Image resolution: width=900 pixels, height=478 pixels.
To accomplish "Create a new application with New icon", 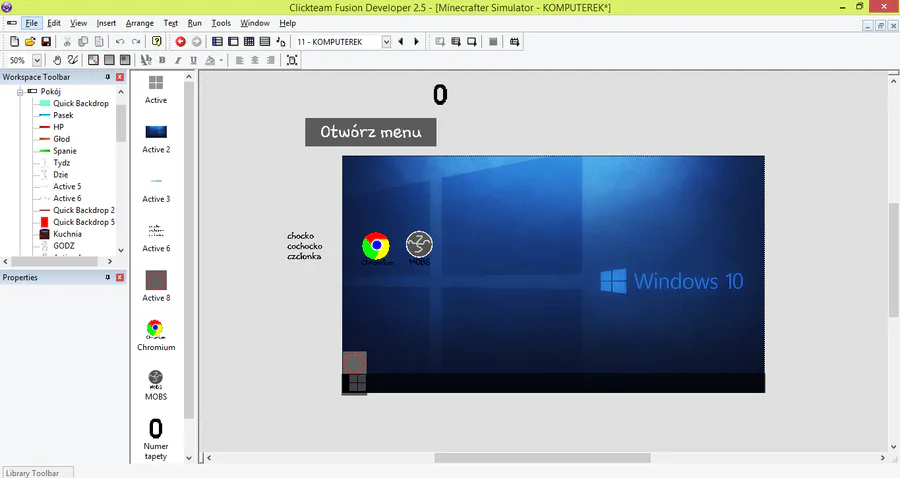I will click(x=14, y=41).
